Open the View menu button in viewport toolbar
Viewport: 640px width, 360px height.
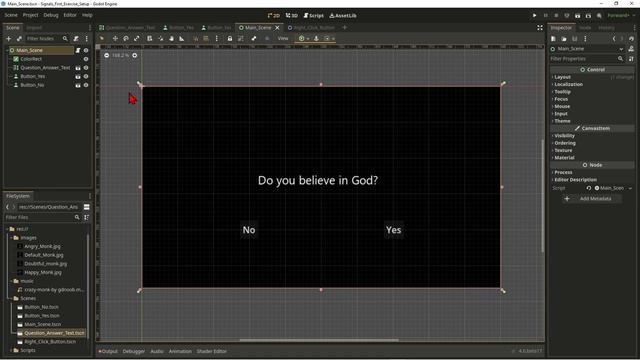pos(283,38)
